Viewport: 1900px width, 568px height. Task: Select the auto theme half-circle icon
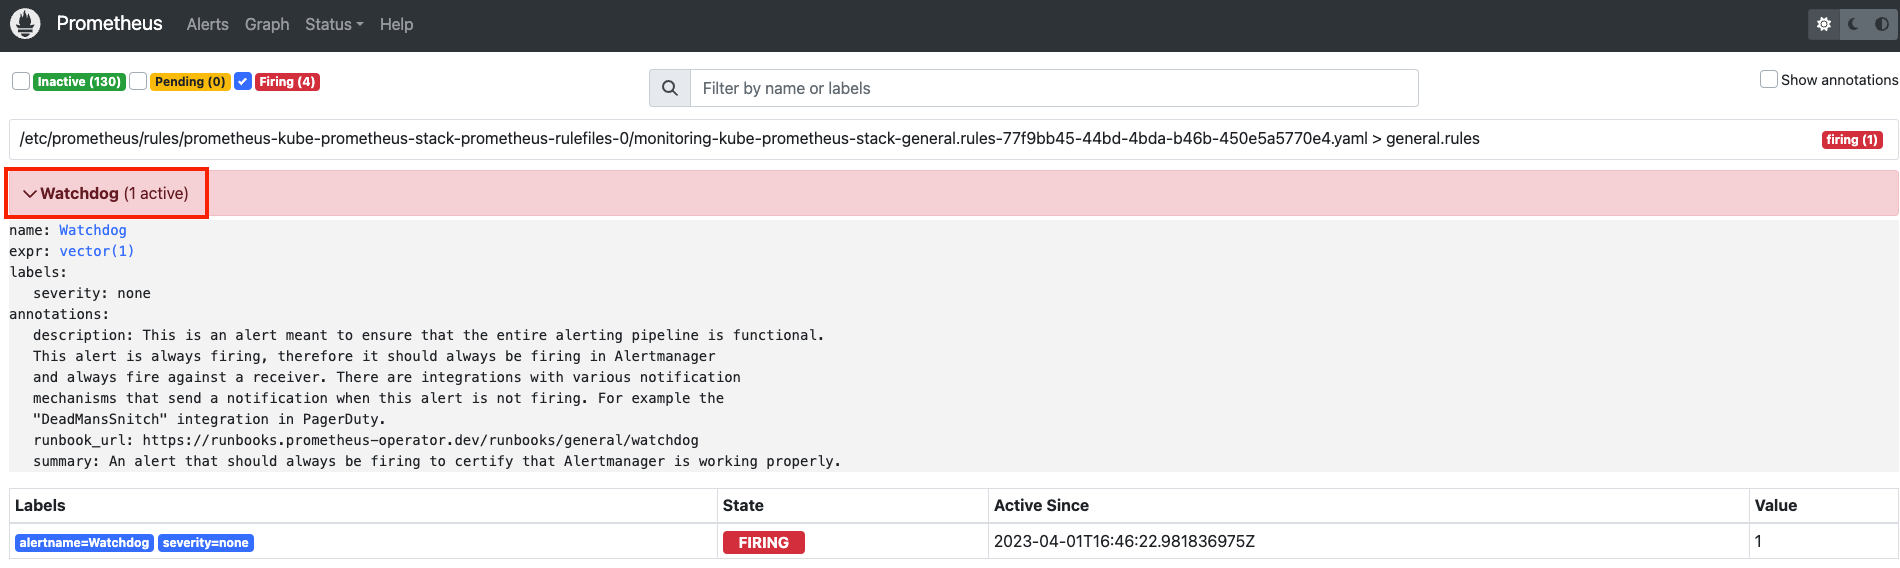click(x=1882, y=25)
